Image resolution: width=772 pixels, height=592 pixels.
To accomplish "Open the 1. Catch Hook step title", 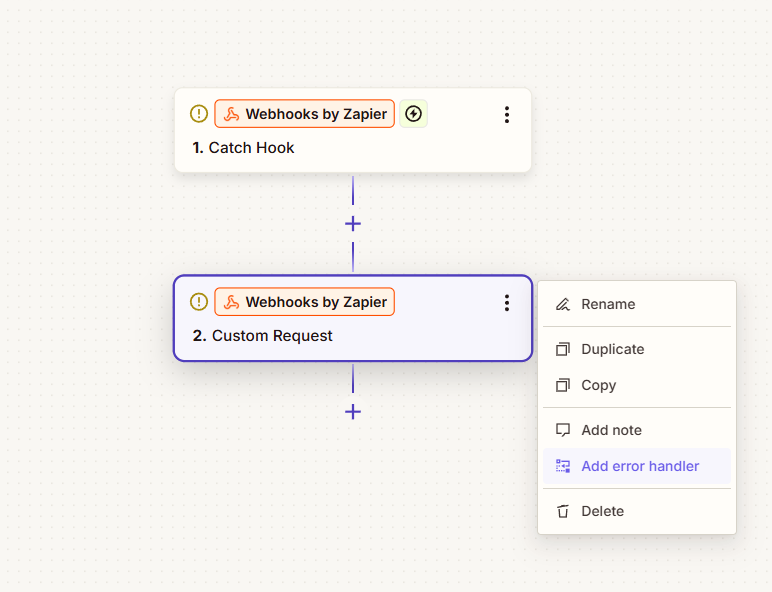I will pos(244,148).
